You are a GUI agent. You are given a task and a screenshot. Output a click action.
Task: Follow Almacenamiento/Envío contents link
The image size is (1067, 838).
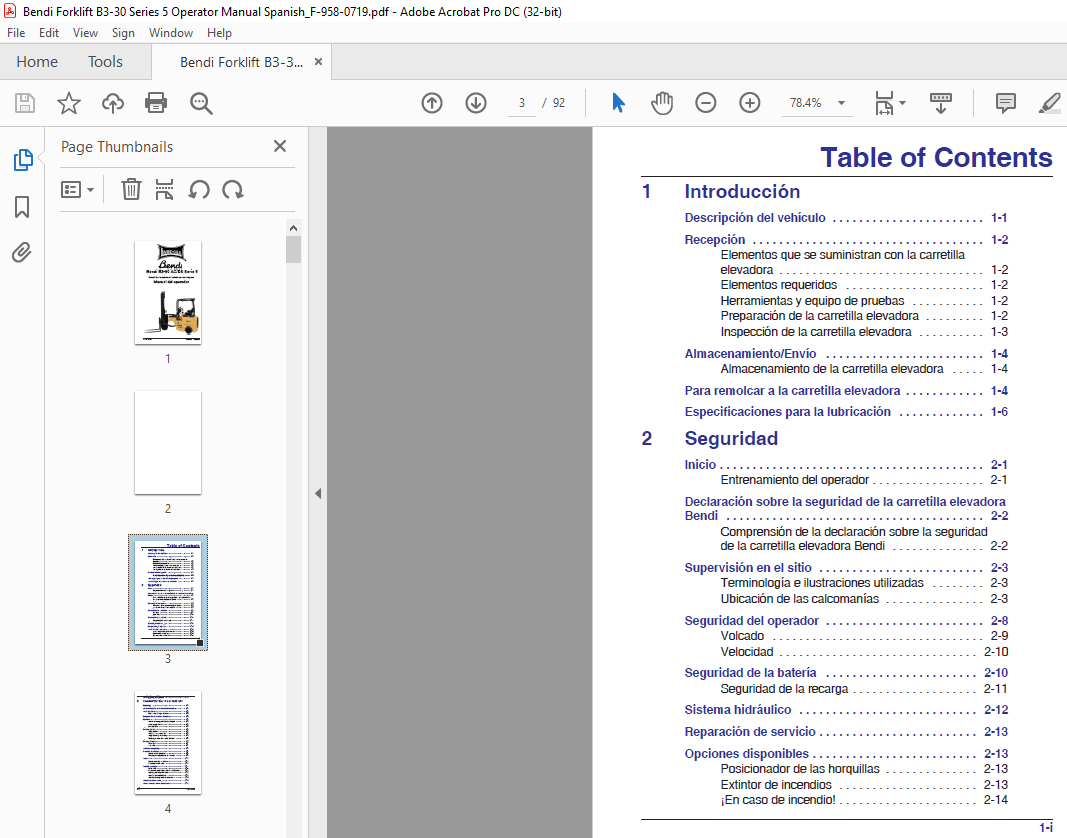(751, 353)
